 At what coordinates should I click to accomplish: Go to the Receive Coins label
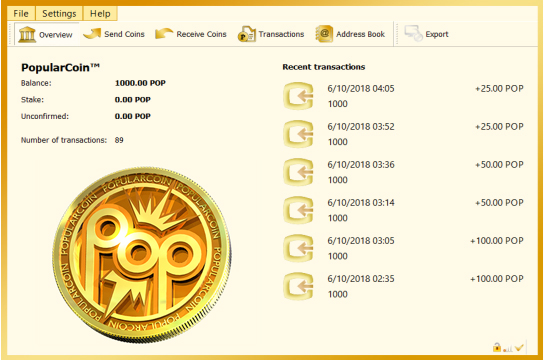(201, 34)
